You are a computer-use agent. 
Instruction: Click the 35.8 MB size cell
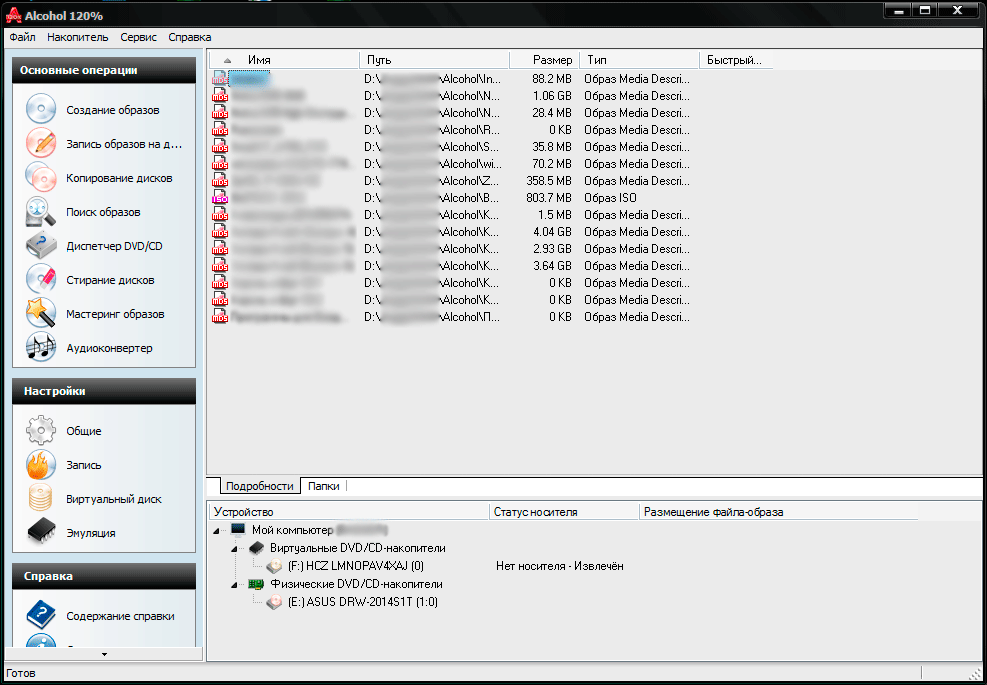[551, 147]
